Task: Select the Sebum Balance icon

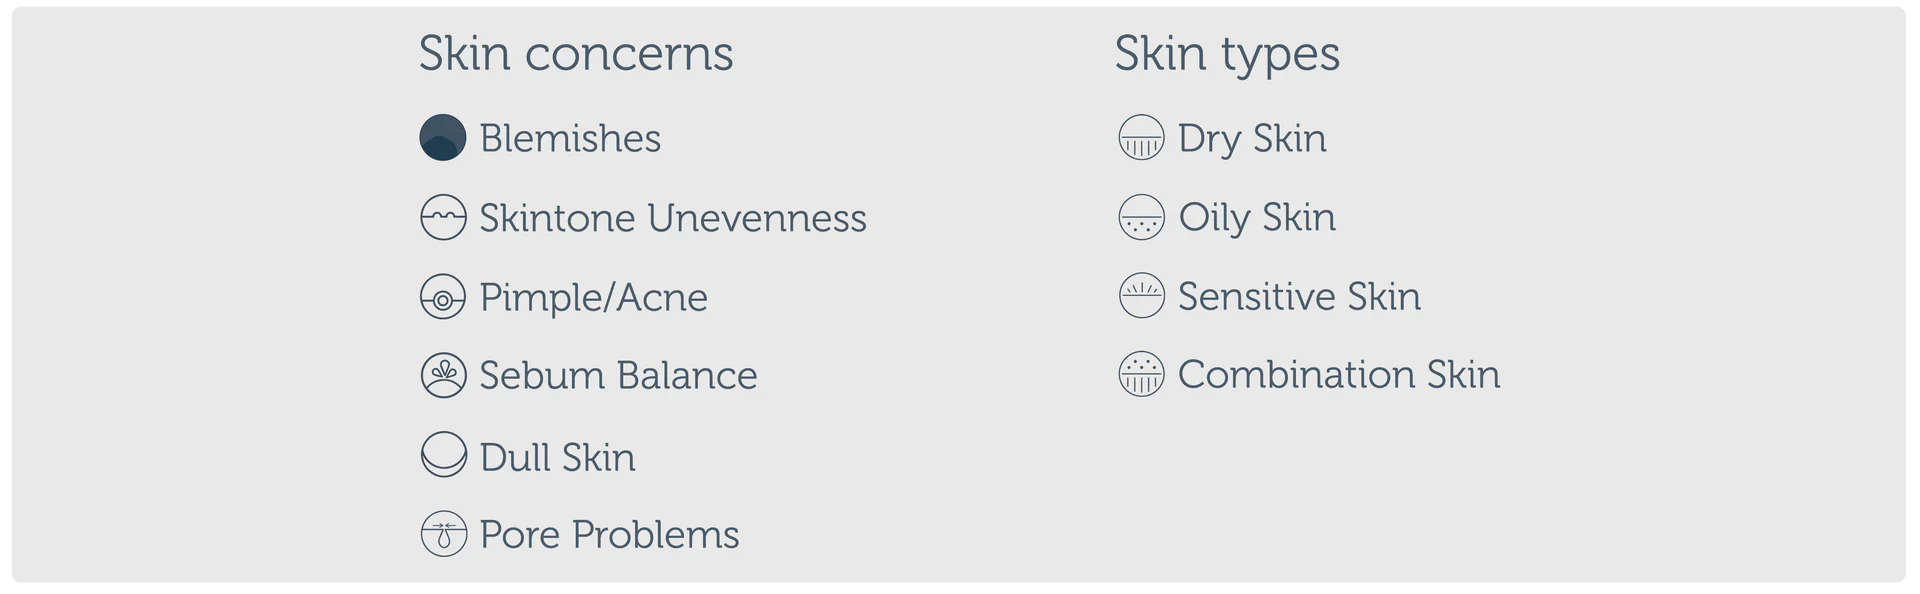Action: (442, 376)
